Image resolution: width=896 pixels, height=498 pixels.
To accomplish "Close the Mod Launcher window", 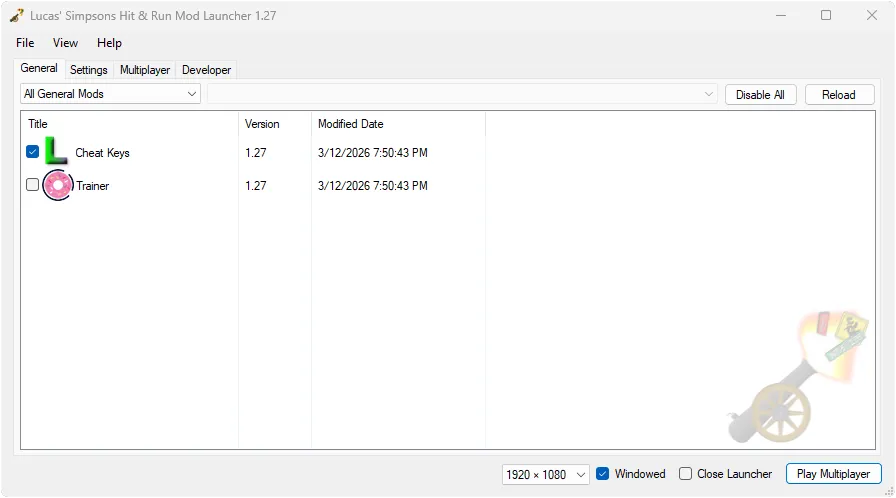I will click(x=871, y=15).
